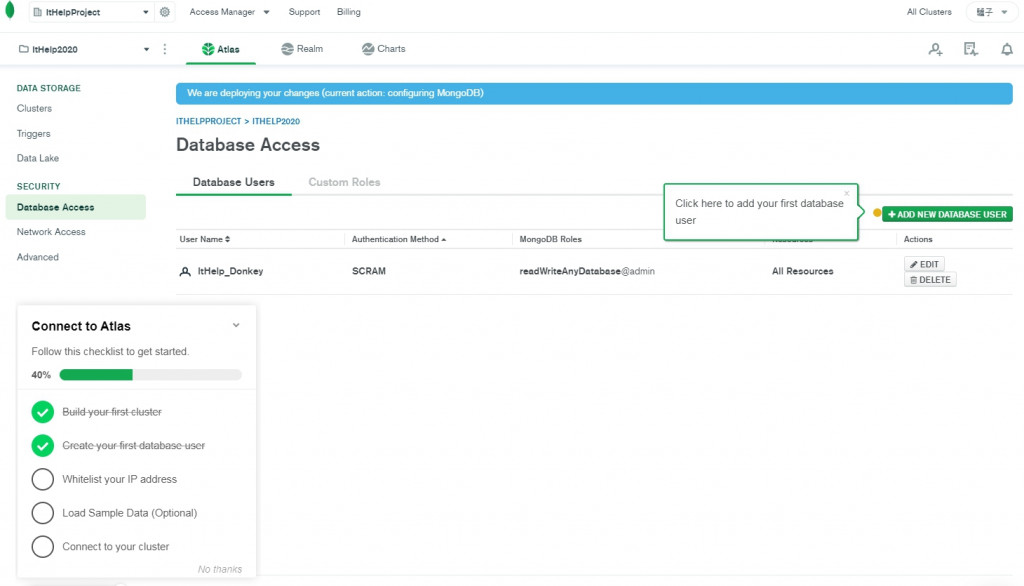Image resolution: width=1024 pixels, height=586 pixels.
Task: Sort table by User Name
Action: pyautogui.click(x=204, y=239)
